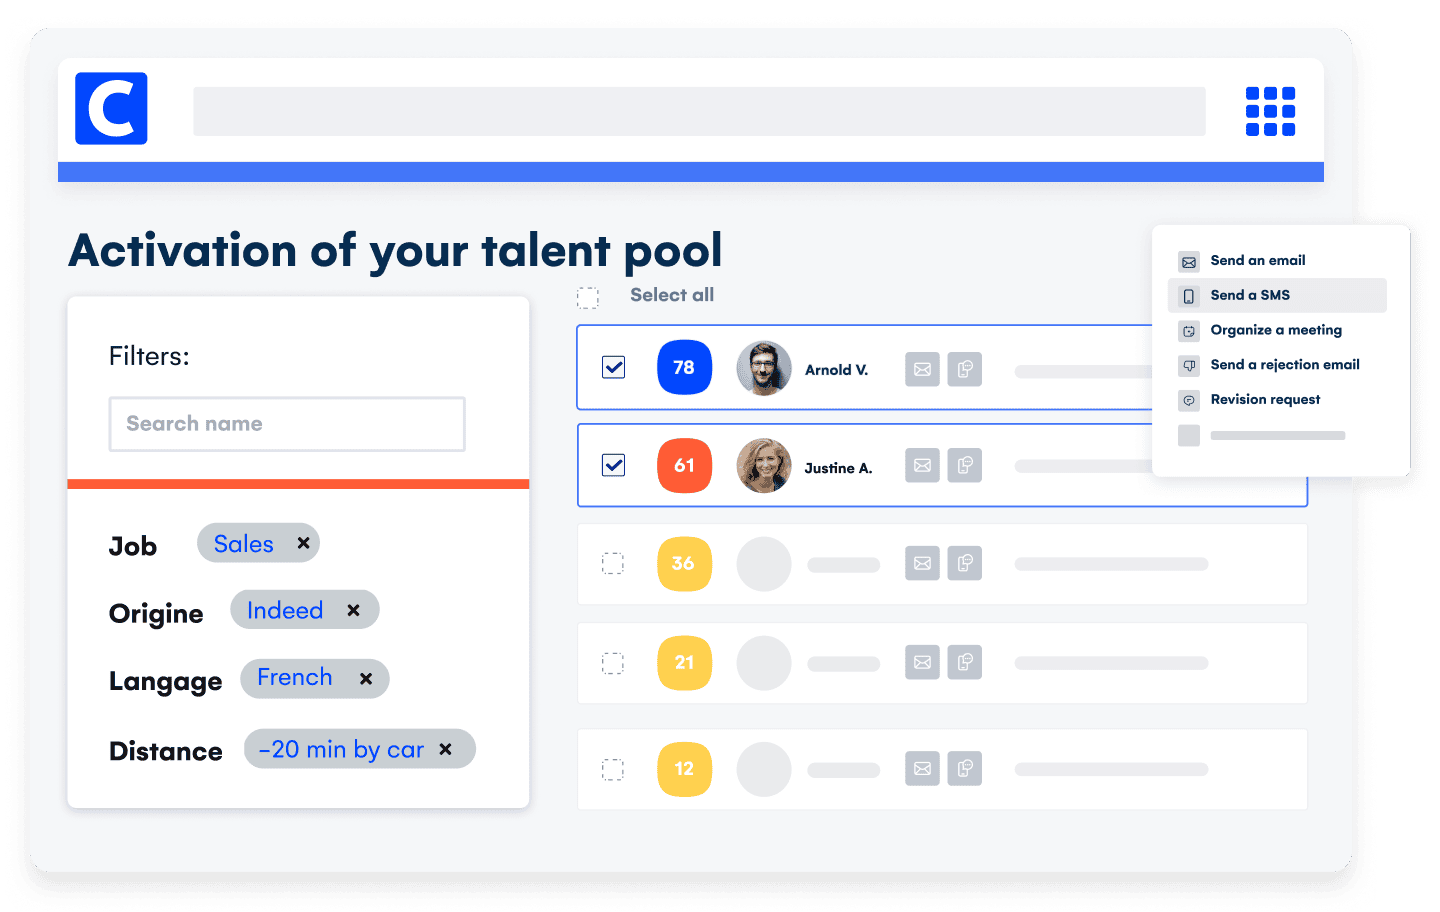Click the email icon for Justine A.

pyautogui.click(x=922, y=465)
